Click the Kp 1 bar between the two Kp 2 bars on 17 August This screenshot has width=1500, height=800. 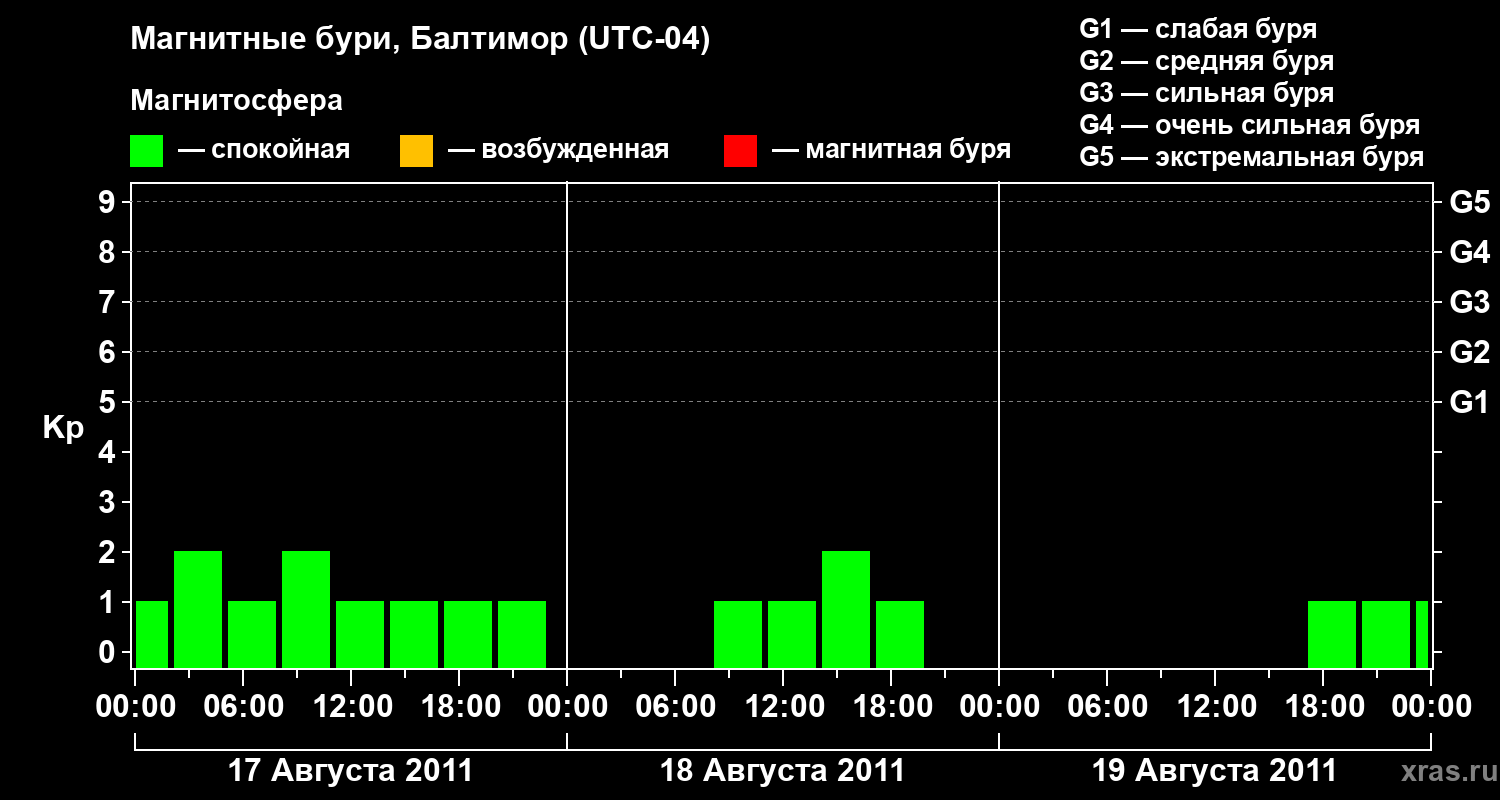pos(252,634)
